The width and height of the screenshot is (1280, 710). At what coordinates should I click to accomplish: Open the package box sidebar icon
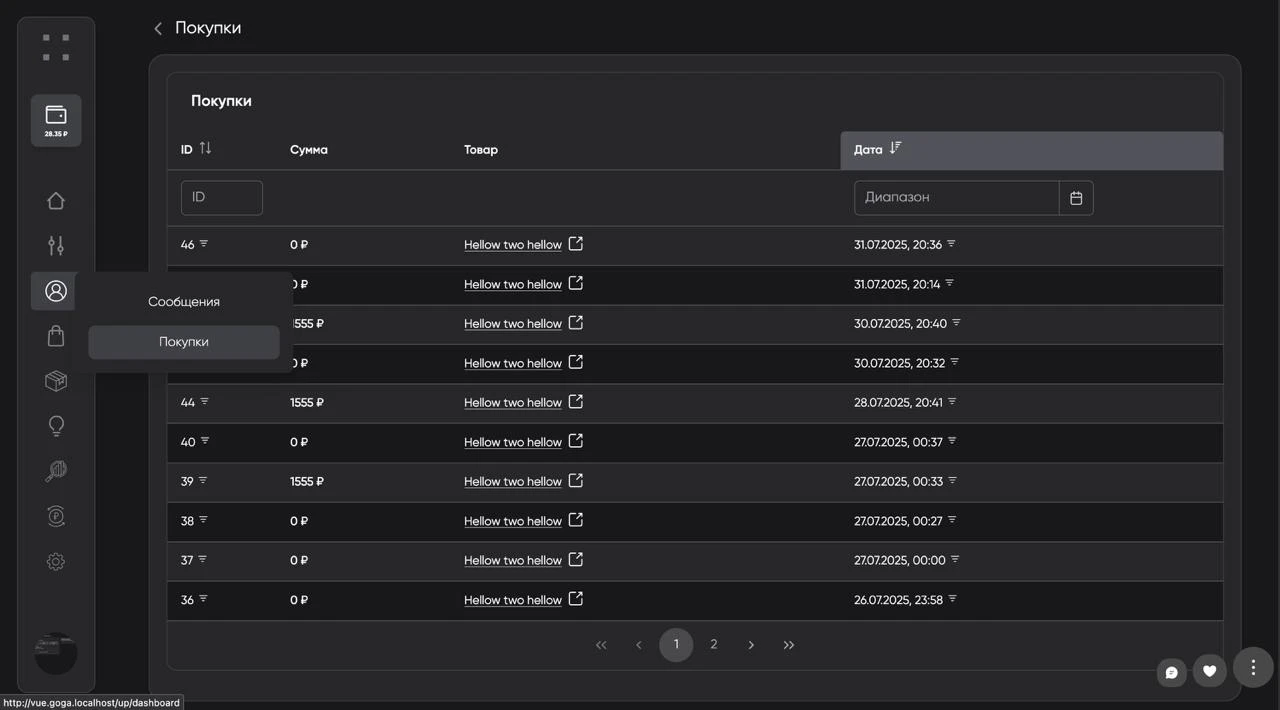click(56, 381)
